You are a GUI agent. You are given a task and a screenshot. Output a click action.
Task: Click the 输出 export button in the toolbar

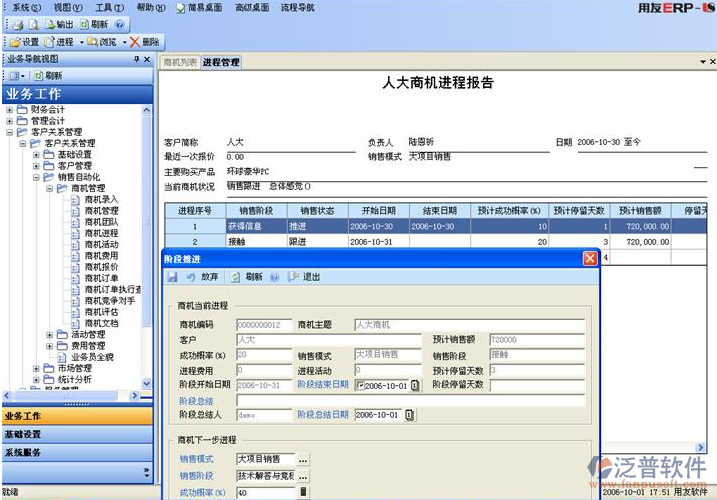[58, 23]
